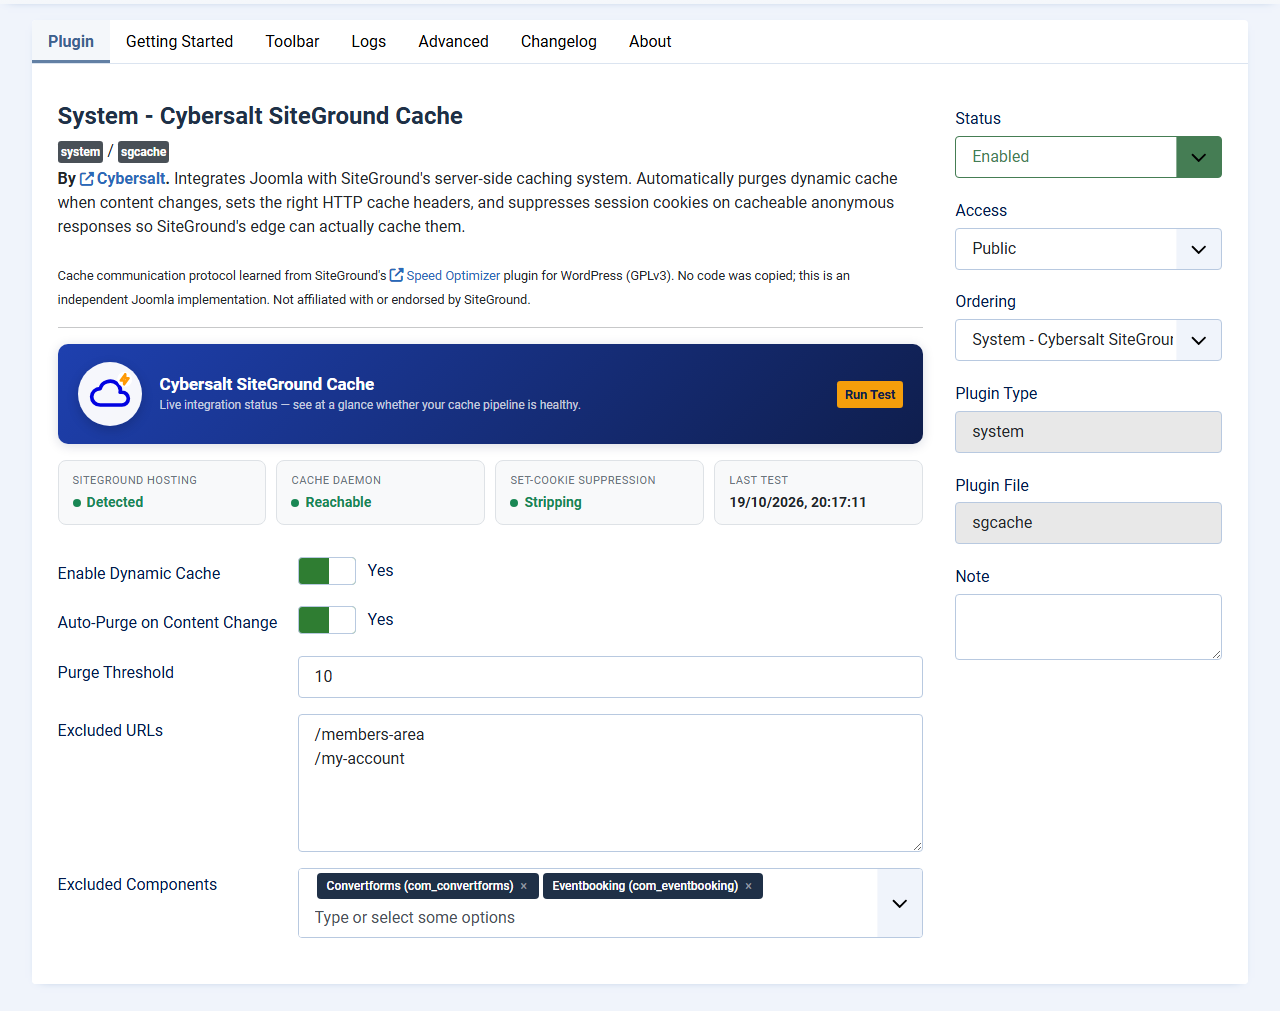Open the Status dropdown
This screenshot has height=1011, width=1280.
[1088, 157]
